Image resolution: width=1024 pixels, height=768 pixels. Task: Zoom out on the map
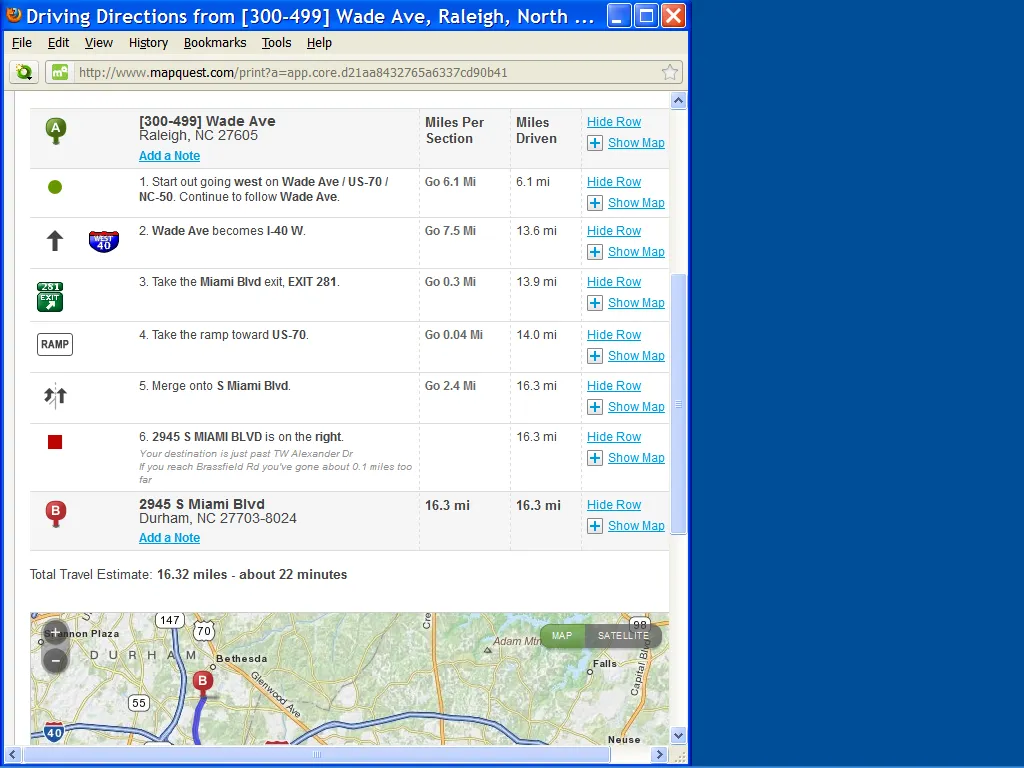coord(55,660)
